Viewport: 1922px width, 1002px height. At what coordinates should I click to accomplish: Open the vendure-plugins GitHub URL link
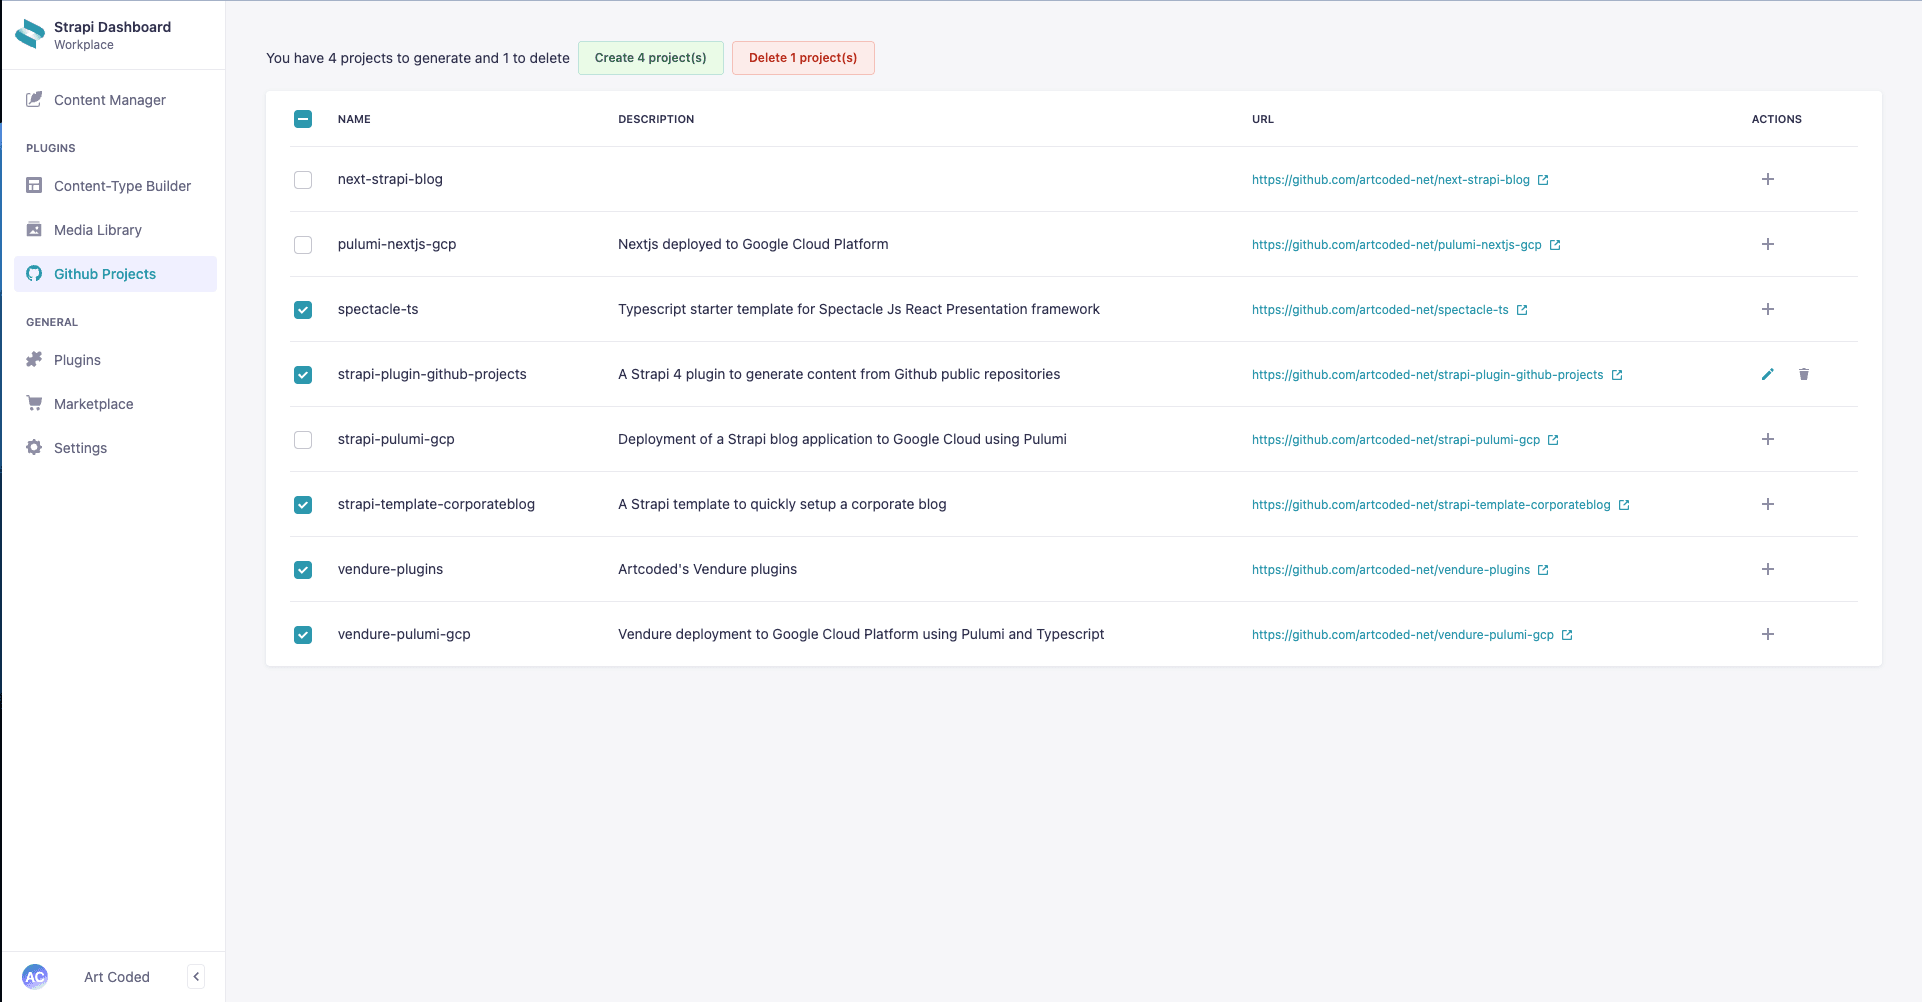(x=1391, y=570)
